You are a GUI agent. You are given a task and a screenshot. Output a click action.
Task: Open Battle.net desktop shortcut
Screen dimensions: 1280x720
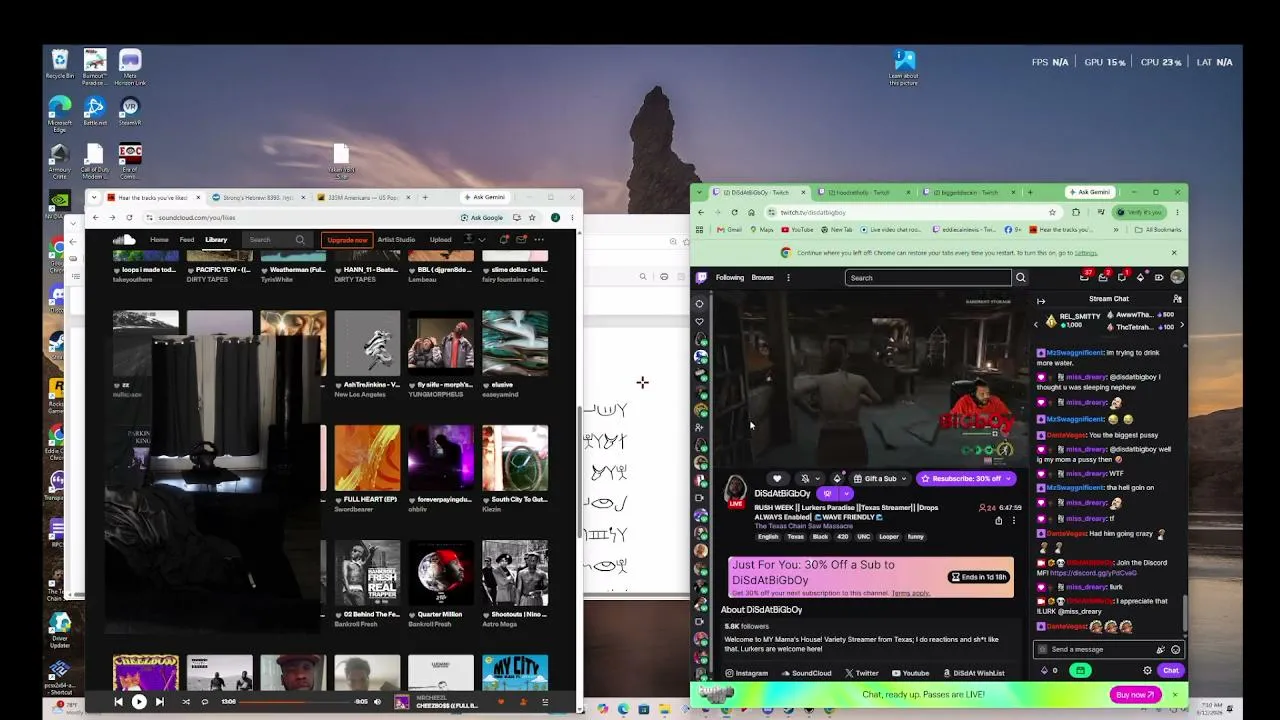(x=94, y=112)
